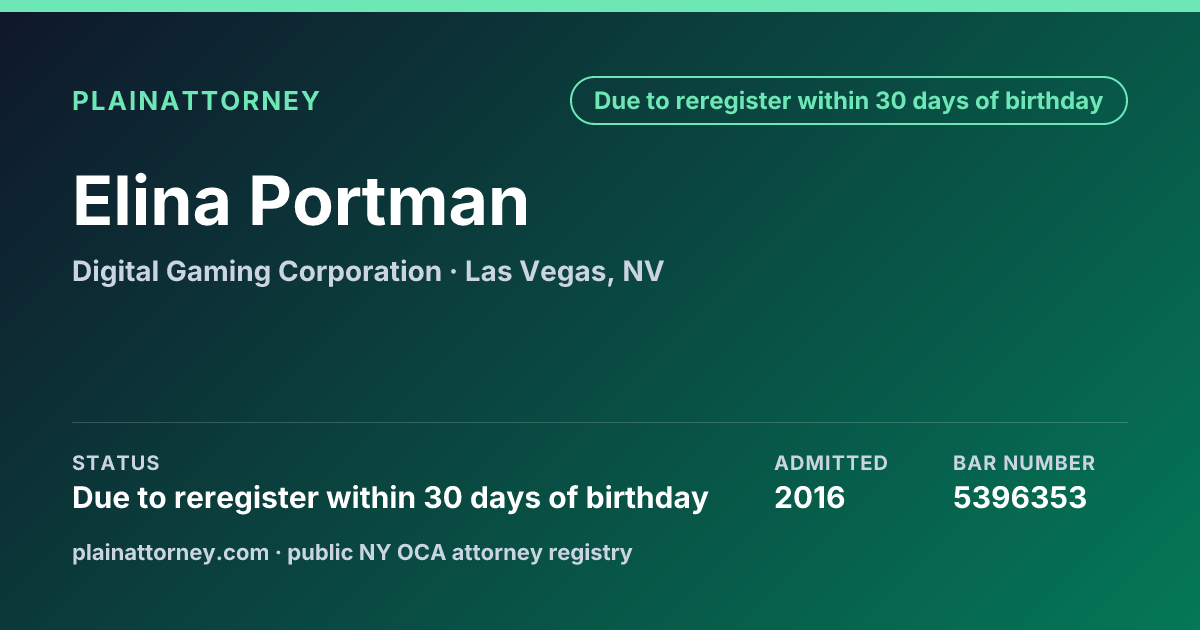Click Digital Gaming Corporation employer text
Image resolution: width=1200 pixels, height=630 pixels.
pyautogui.click(x=257, y=272)
